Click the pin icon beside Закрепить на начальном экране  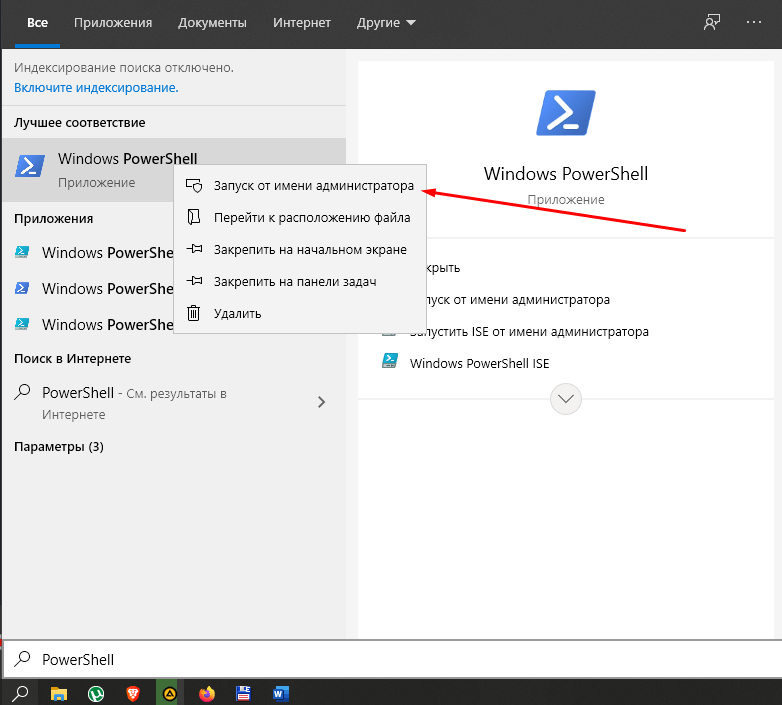pyautogui.click(x=194, y=249)
